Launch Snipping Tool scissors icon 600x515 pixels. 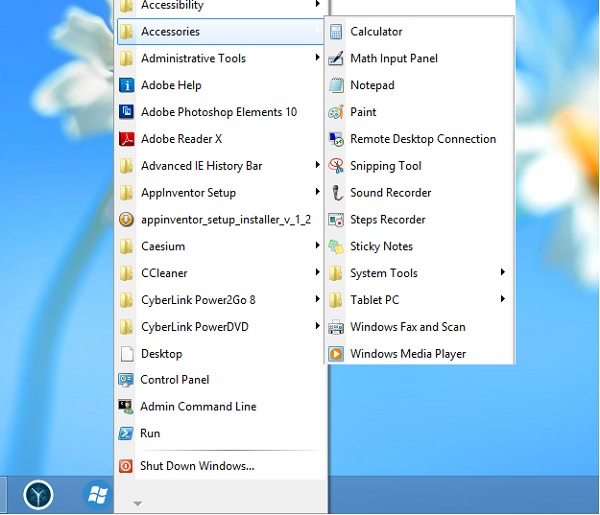point(336,166)
